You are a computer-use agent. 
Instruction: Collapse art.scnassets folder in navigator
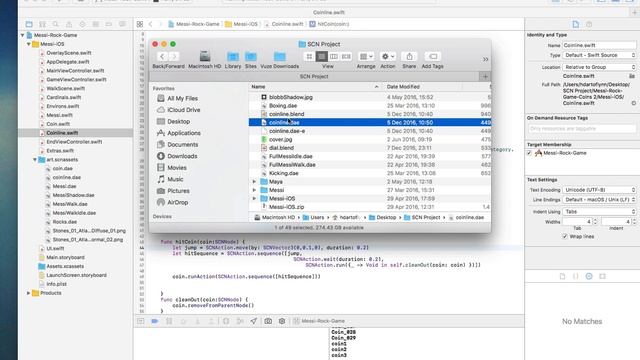coord(35,160)
